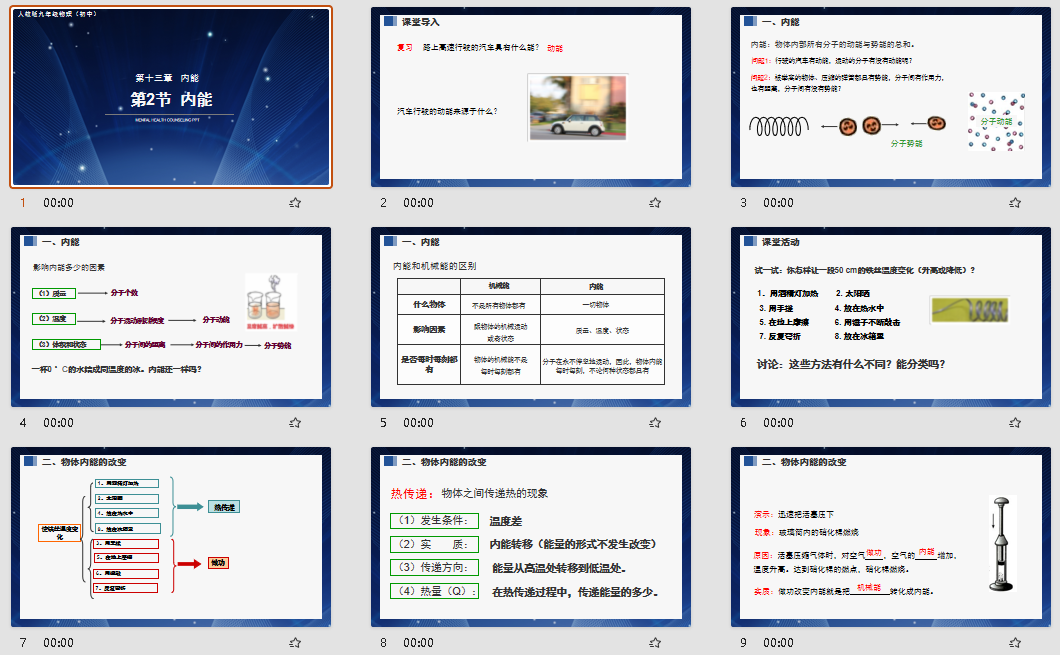Select slide 4 about factors affecting internal energy
1060x655 pixels.
(x=171, y=318)
